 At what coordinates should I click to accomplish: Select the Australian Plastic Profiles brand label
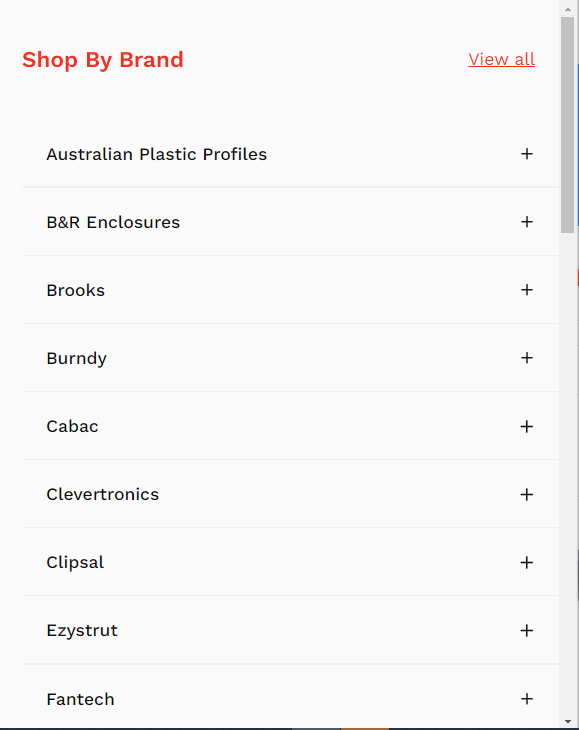(x=156, y=154)
